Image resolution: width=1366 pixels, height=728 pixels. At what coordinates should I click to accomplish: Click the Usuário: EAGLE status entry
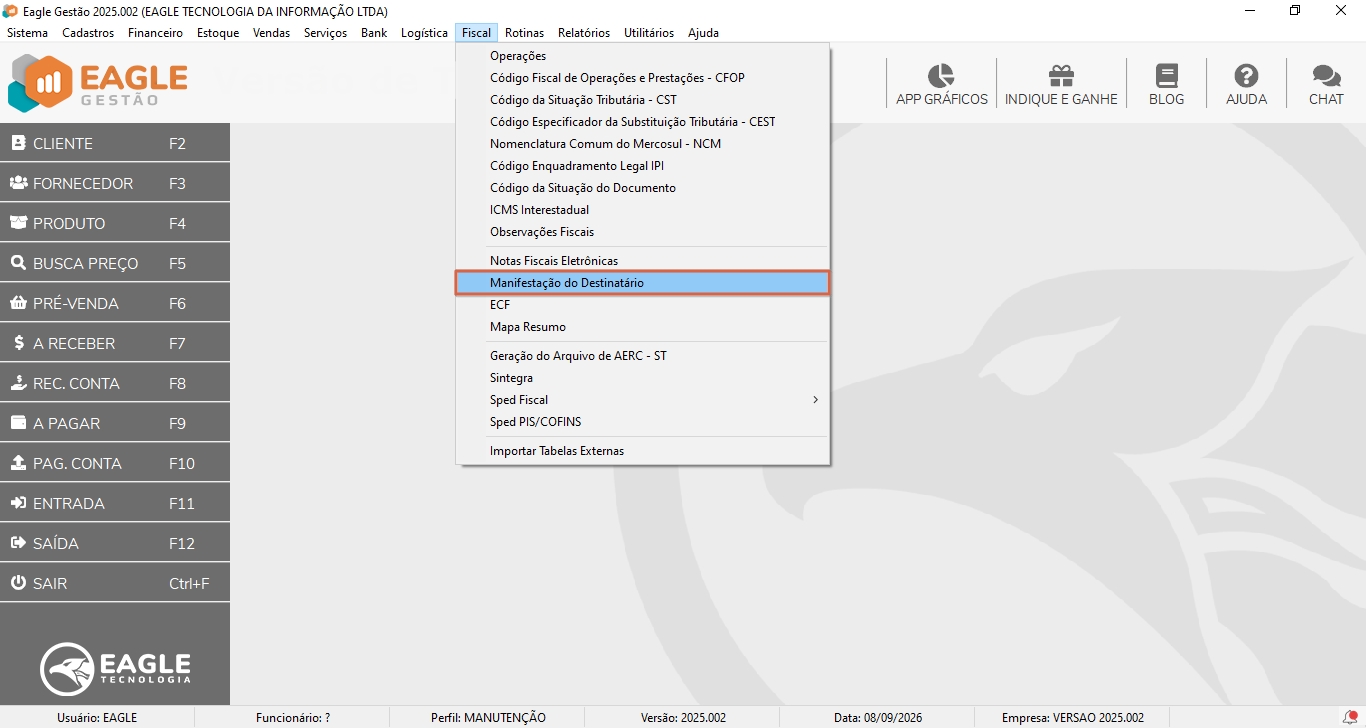pyautogui.click(x=97, y=718)
